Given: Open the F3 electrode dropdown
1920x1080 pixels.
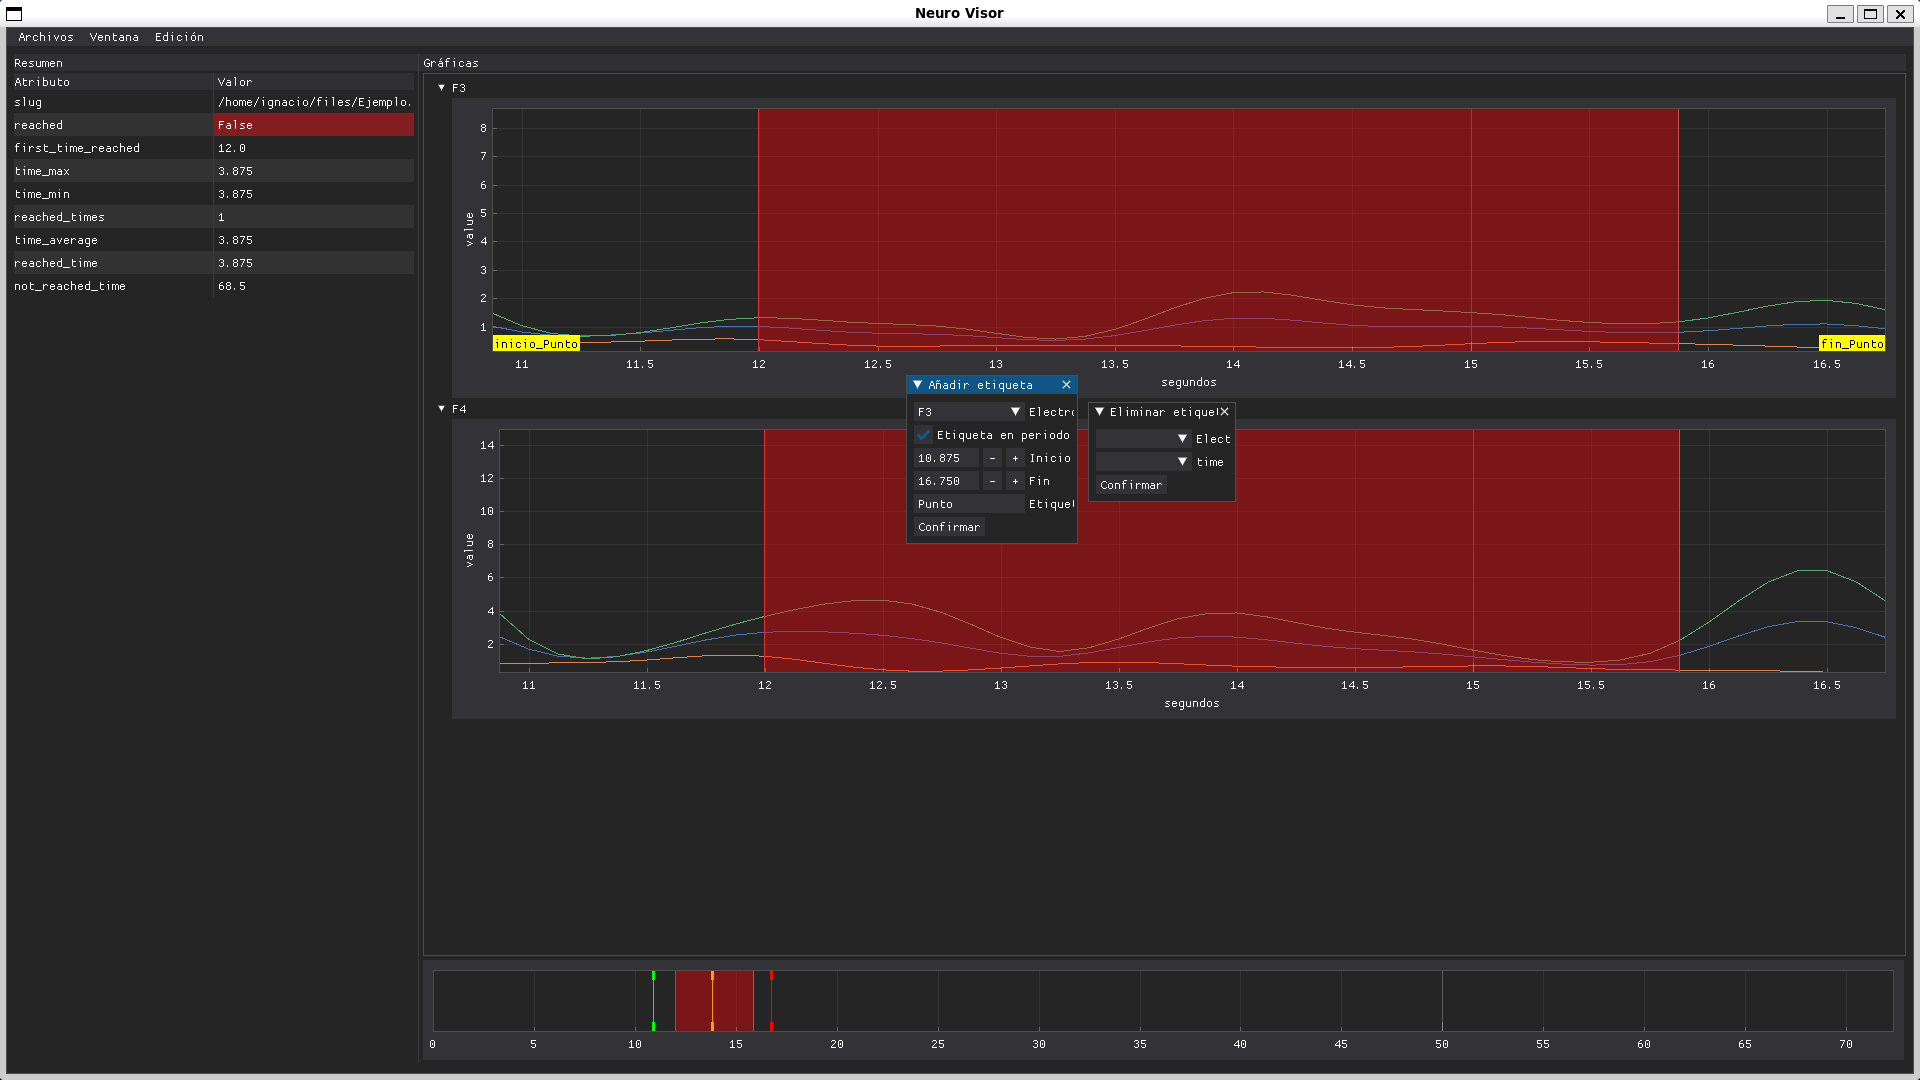Looking at the screenshot, I should [968, 412].
